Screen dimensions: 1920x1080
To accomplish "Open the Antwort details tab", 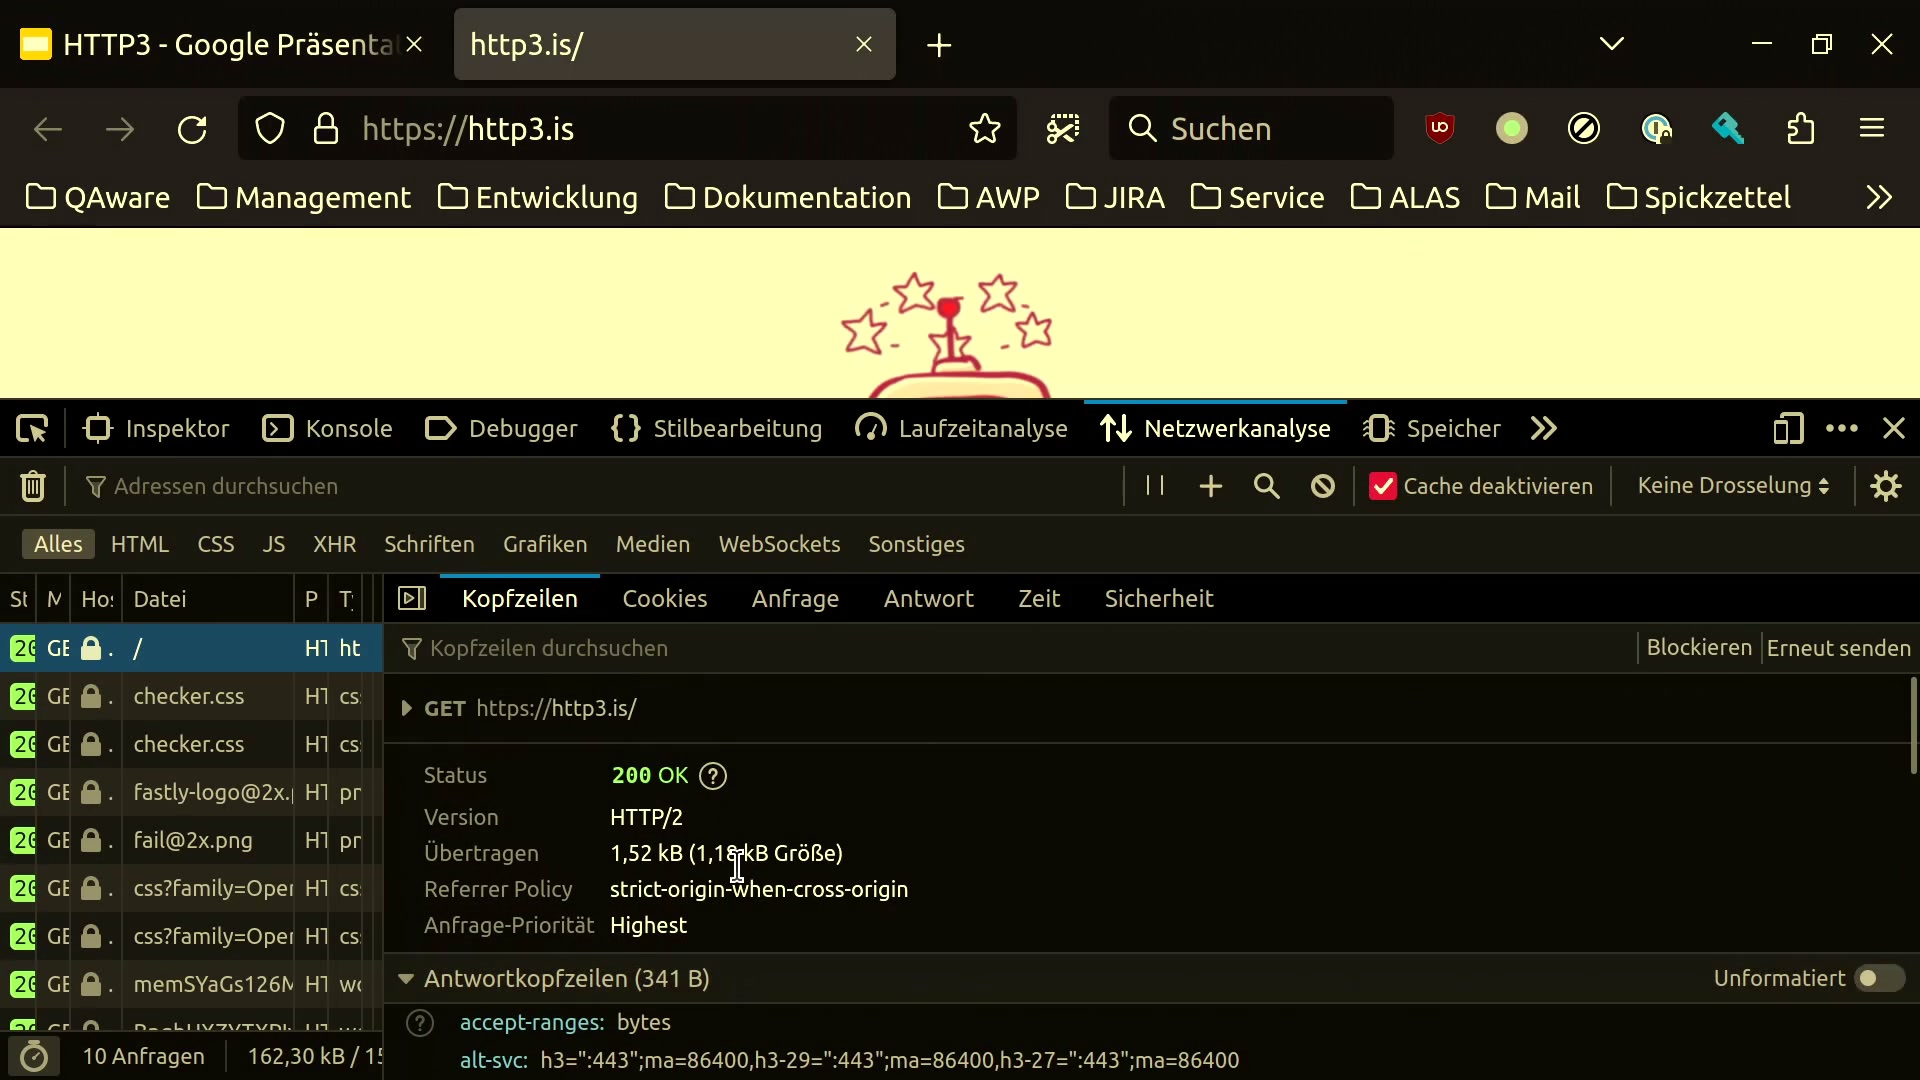I will pyautogui.click(x=929, y=599).
